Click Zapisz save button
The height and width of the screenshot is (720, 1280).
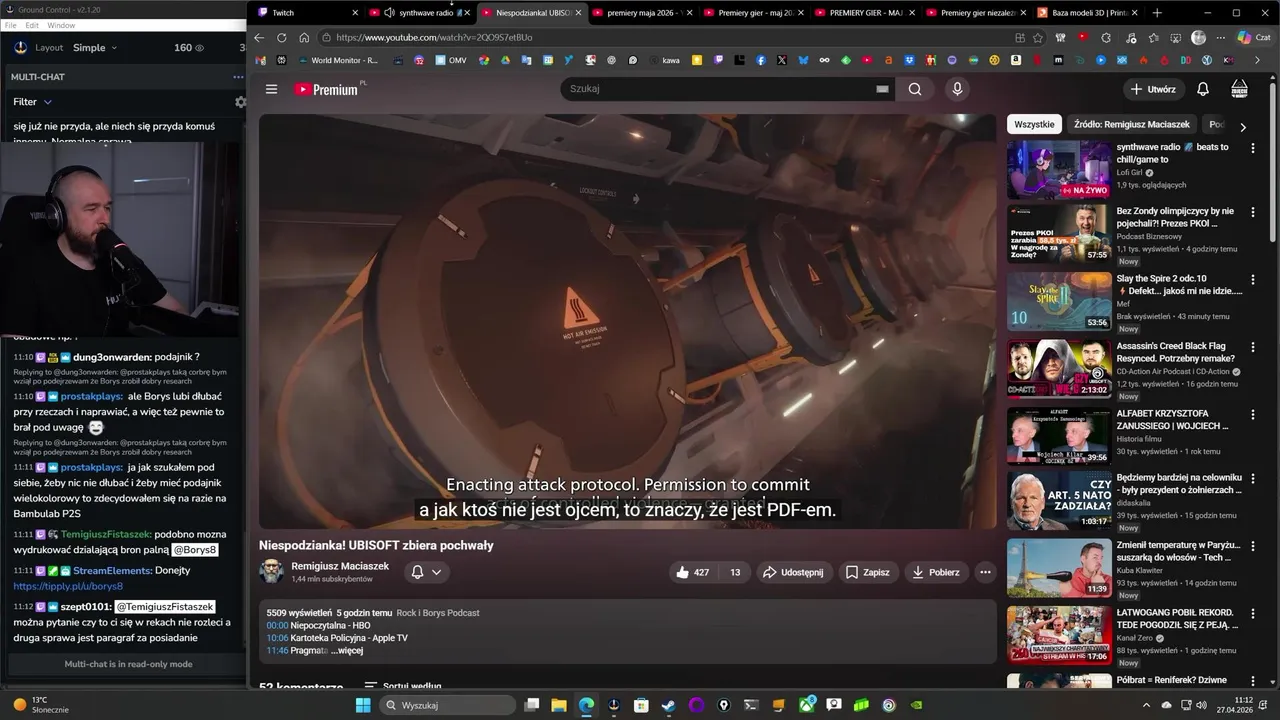867,572
